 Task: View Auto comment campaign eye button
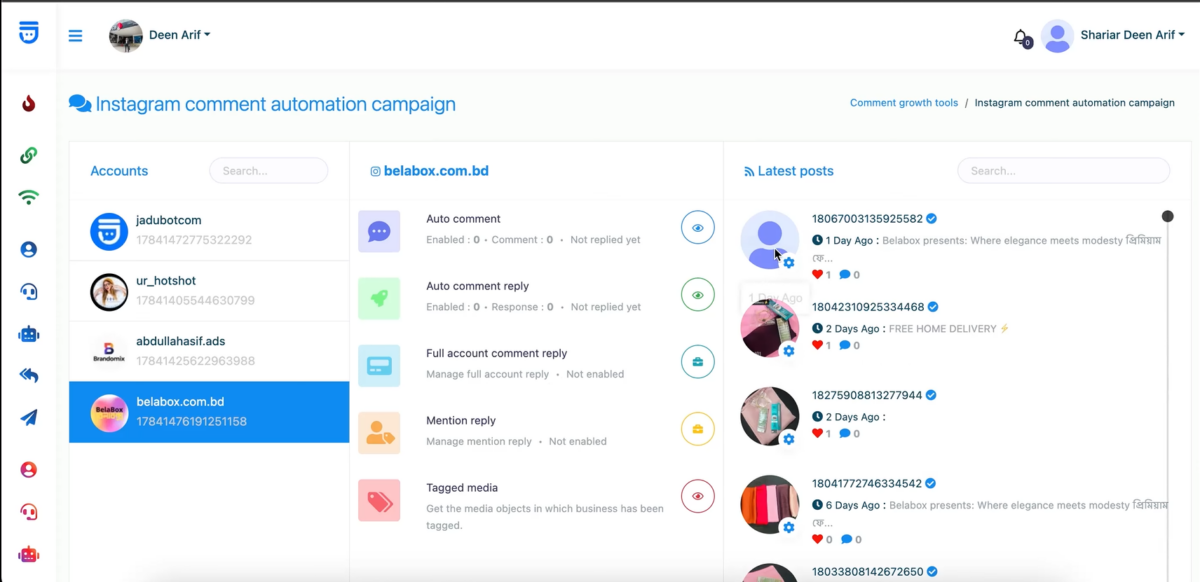pyautogui.click(x=698, y=228)
